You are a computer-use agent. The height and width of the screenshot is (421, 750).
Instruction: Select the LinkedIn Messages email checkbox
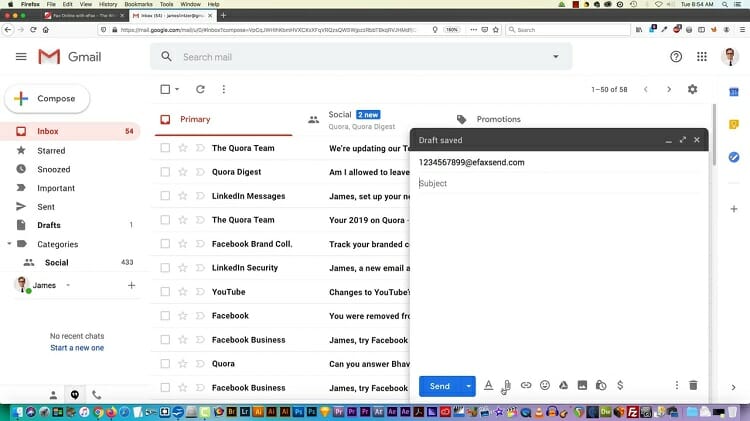coord(165,196)
